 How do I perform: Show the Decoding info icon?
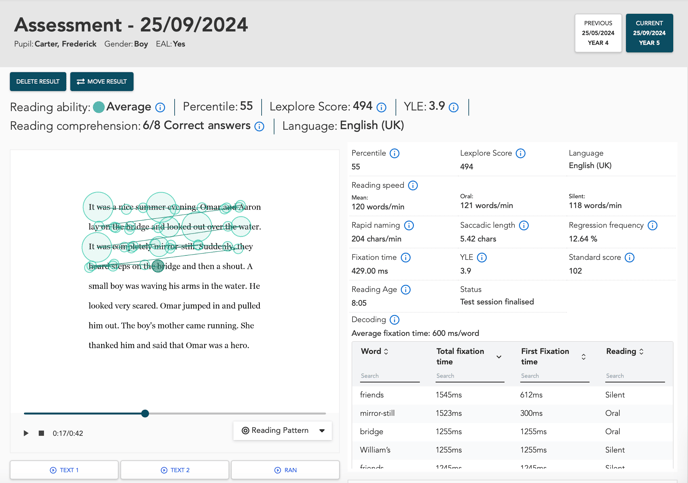click(x=394, y=320)
